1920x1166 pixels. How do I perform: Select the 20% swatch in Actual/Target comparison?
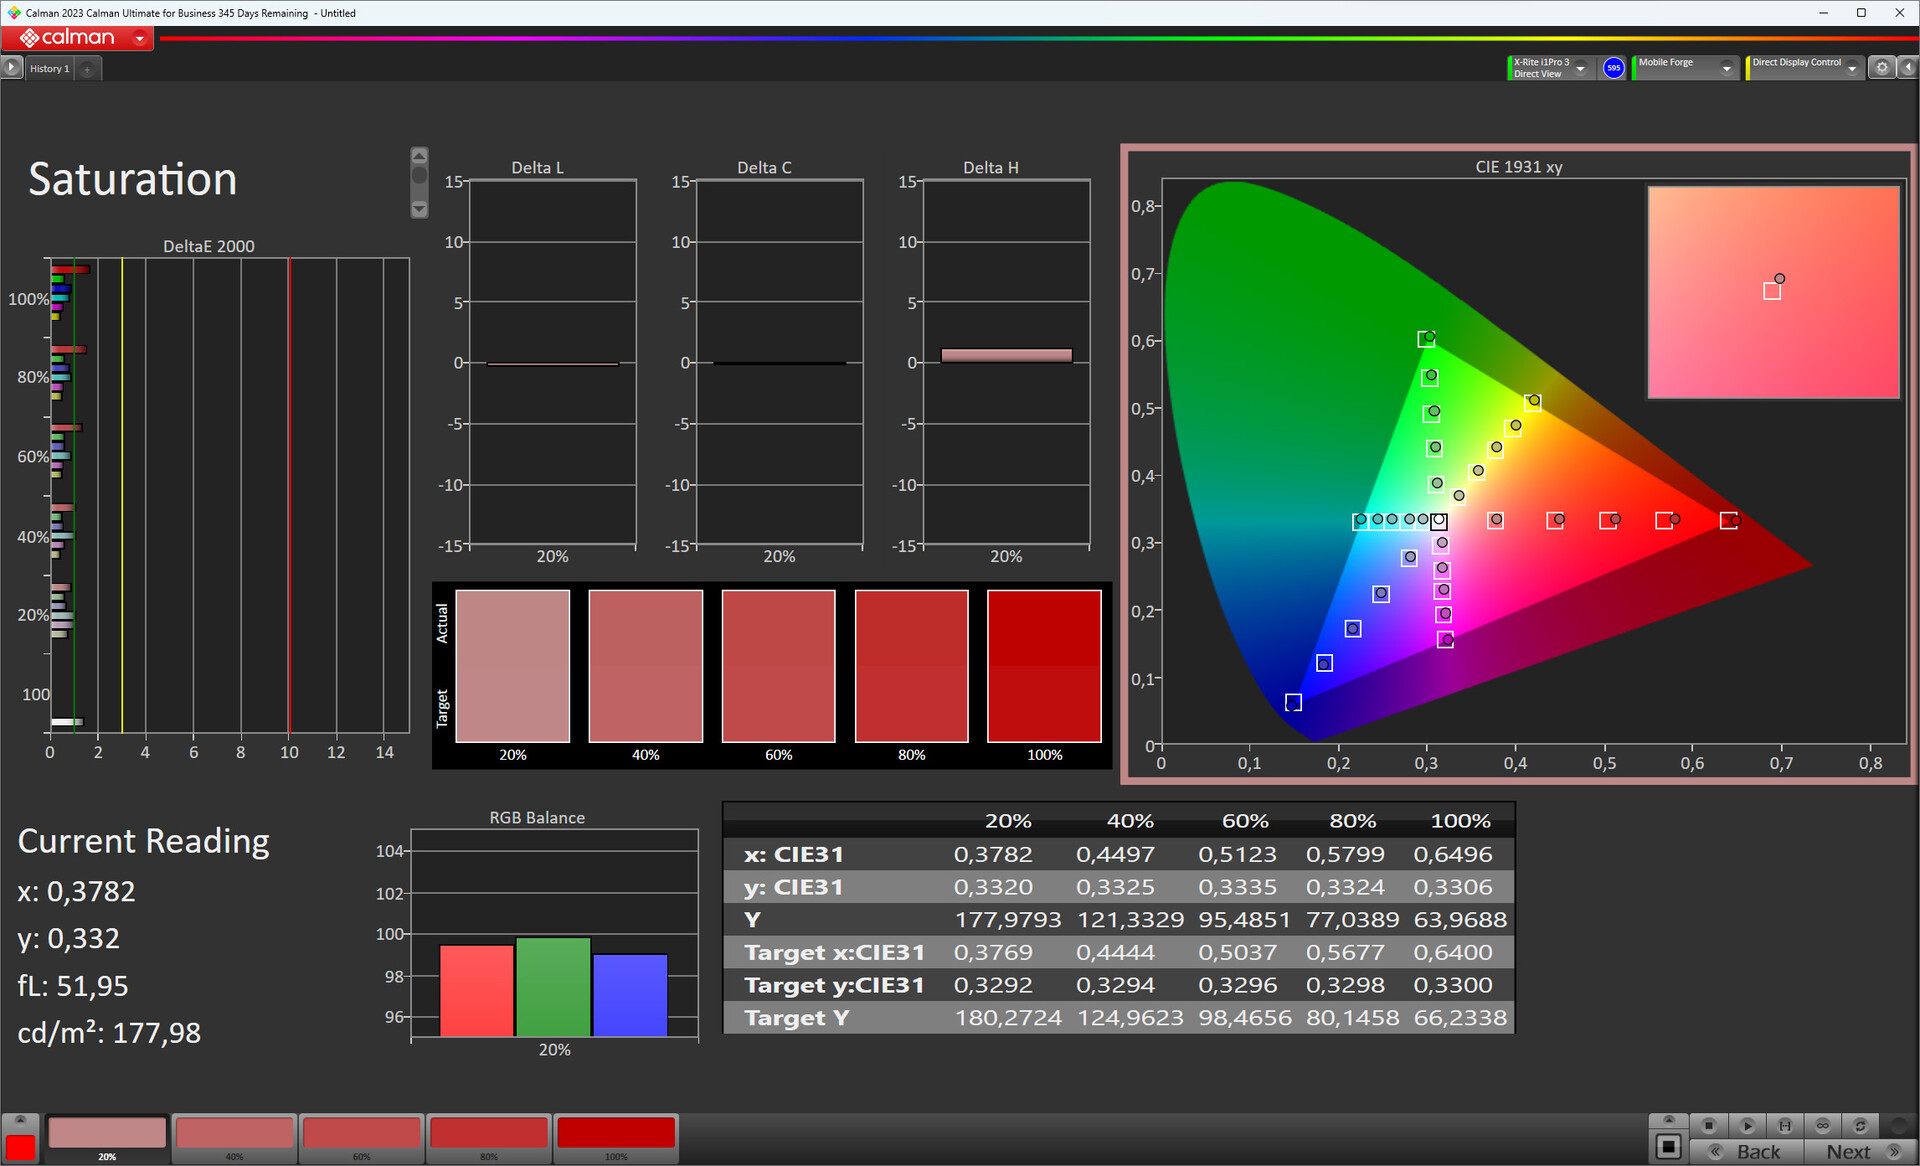tap(513, 666)
